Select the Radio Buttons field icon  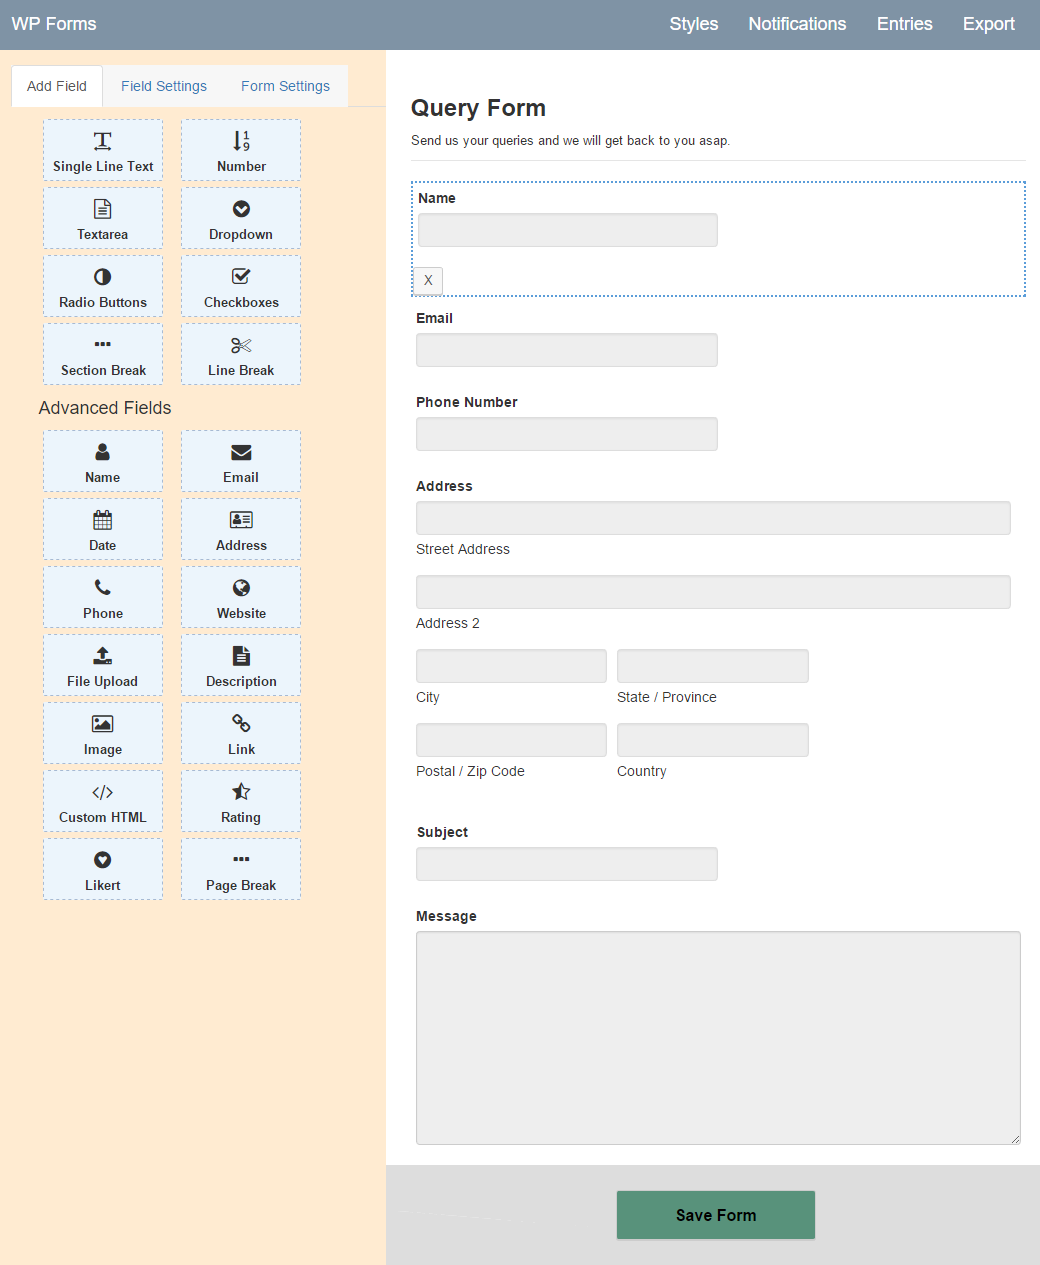click(103, 286)
